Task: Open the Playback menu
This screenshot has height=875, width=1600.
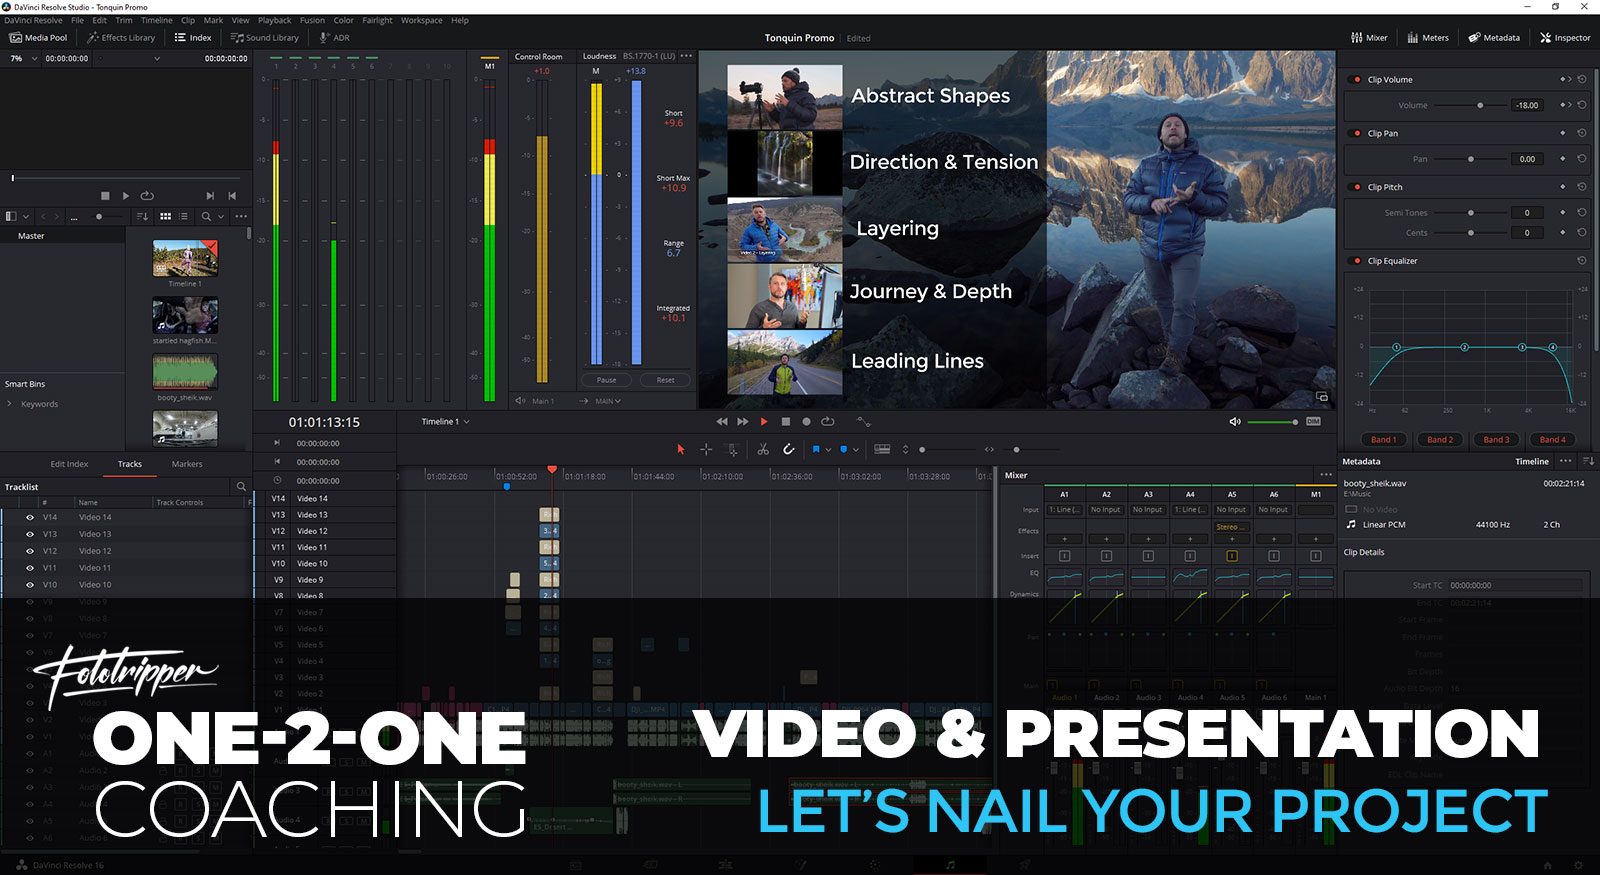Action: 275,20
